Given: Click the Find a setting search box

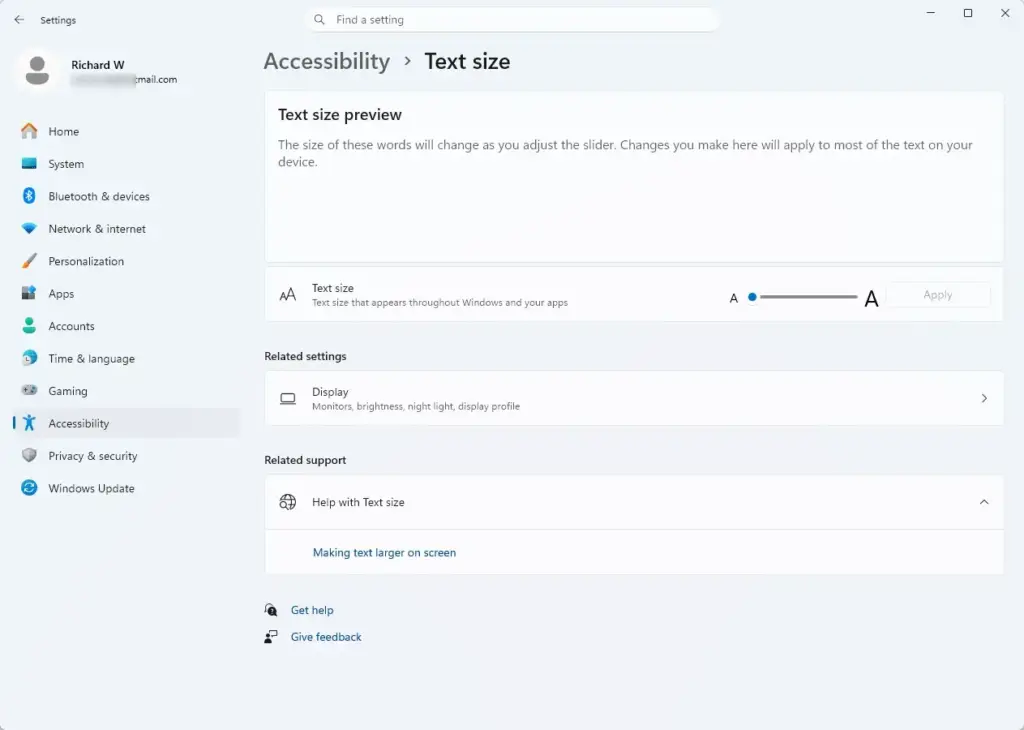Looking at the screenshot, I should (512, 20).
